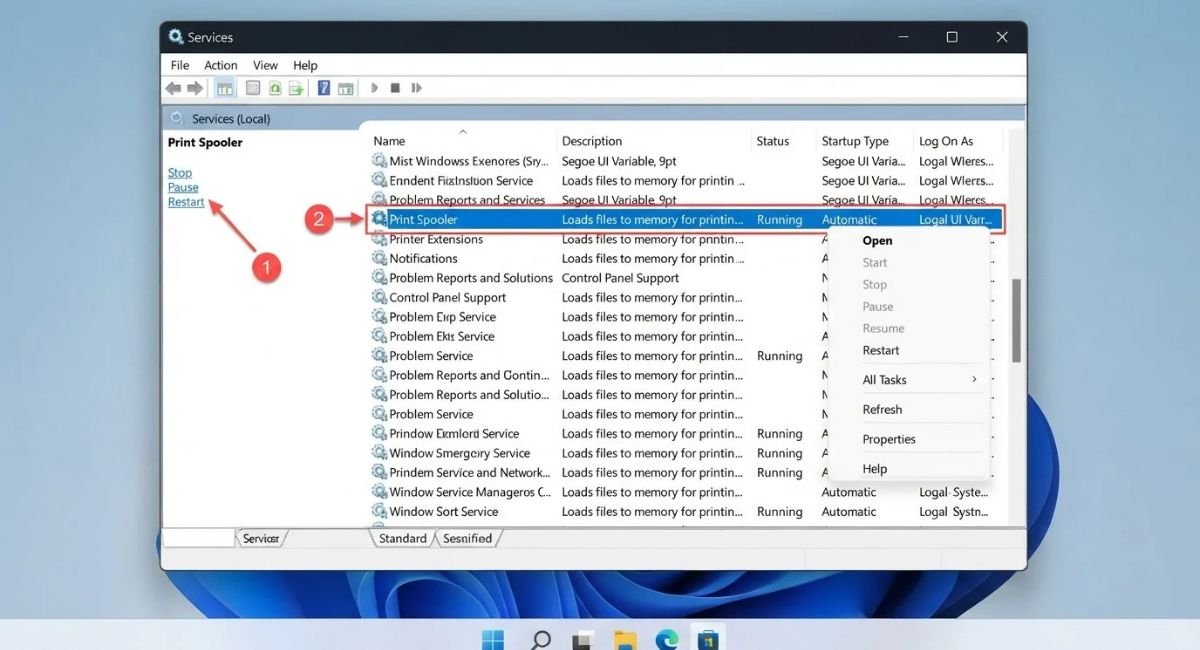Open the Help menu in menu bar
Image resolution: width=1200 pixels, height=650 pixels.
(305, 65)
